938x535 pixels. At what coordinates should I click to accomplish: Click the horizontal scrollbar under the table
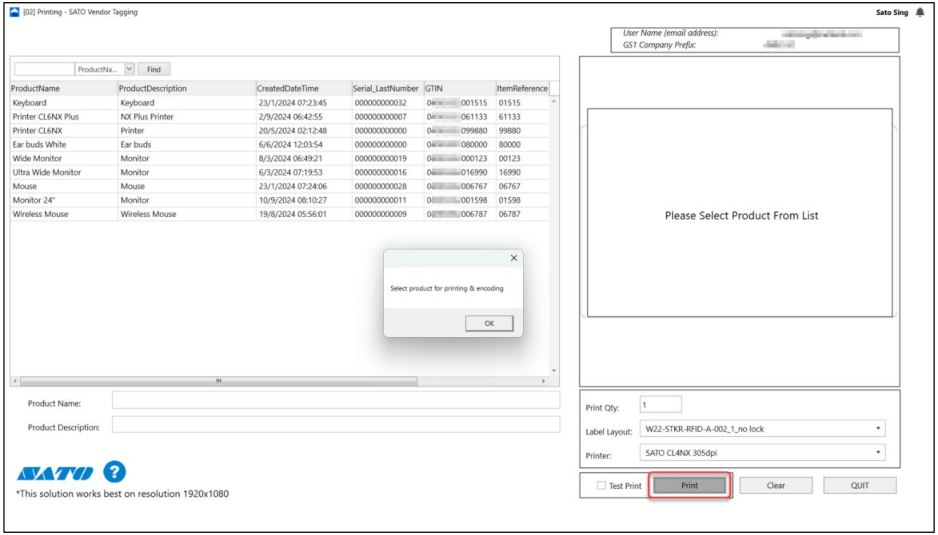pos(217,381)
